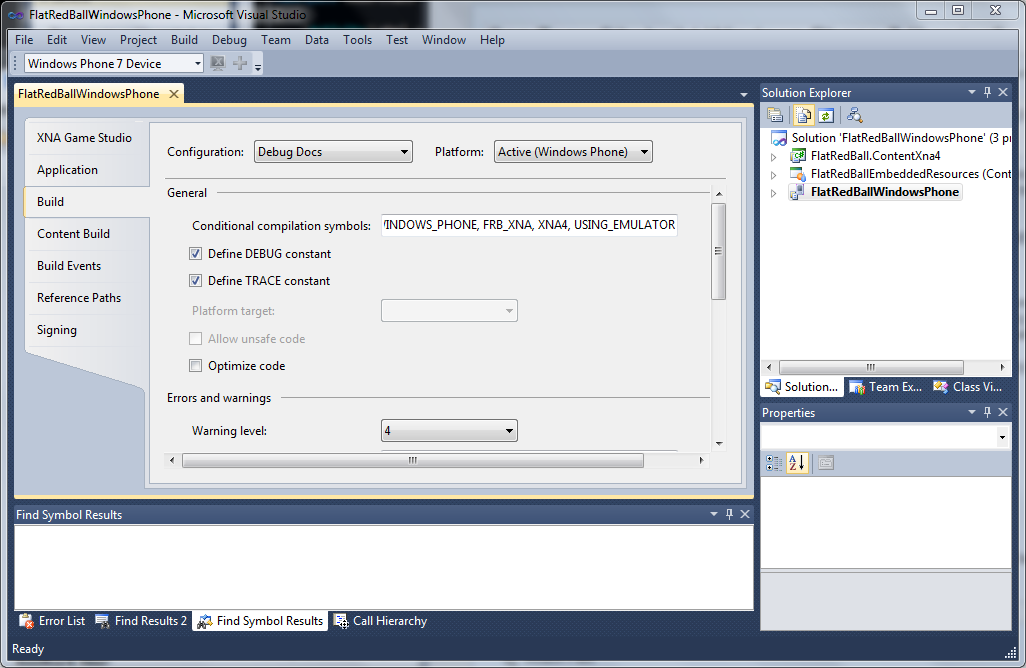Click the vertical scrollbar thumb in Build page
The width and height of the screenshot is (1026, 668).
(x=718, y=251)
